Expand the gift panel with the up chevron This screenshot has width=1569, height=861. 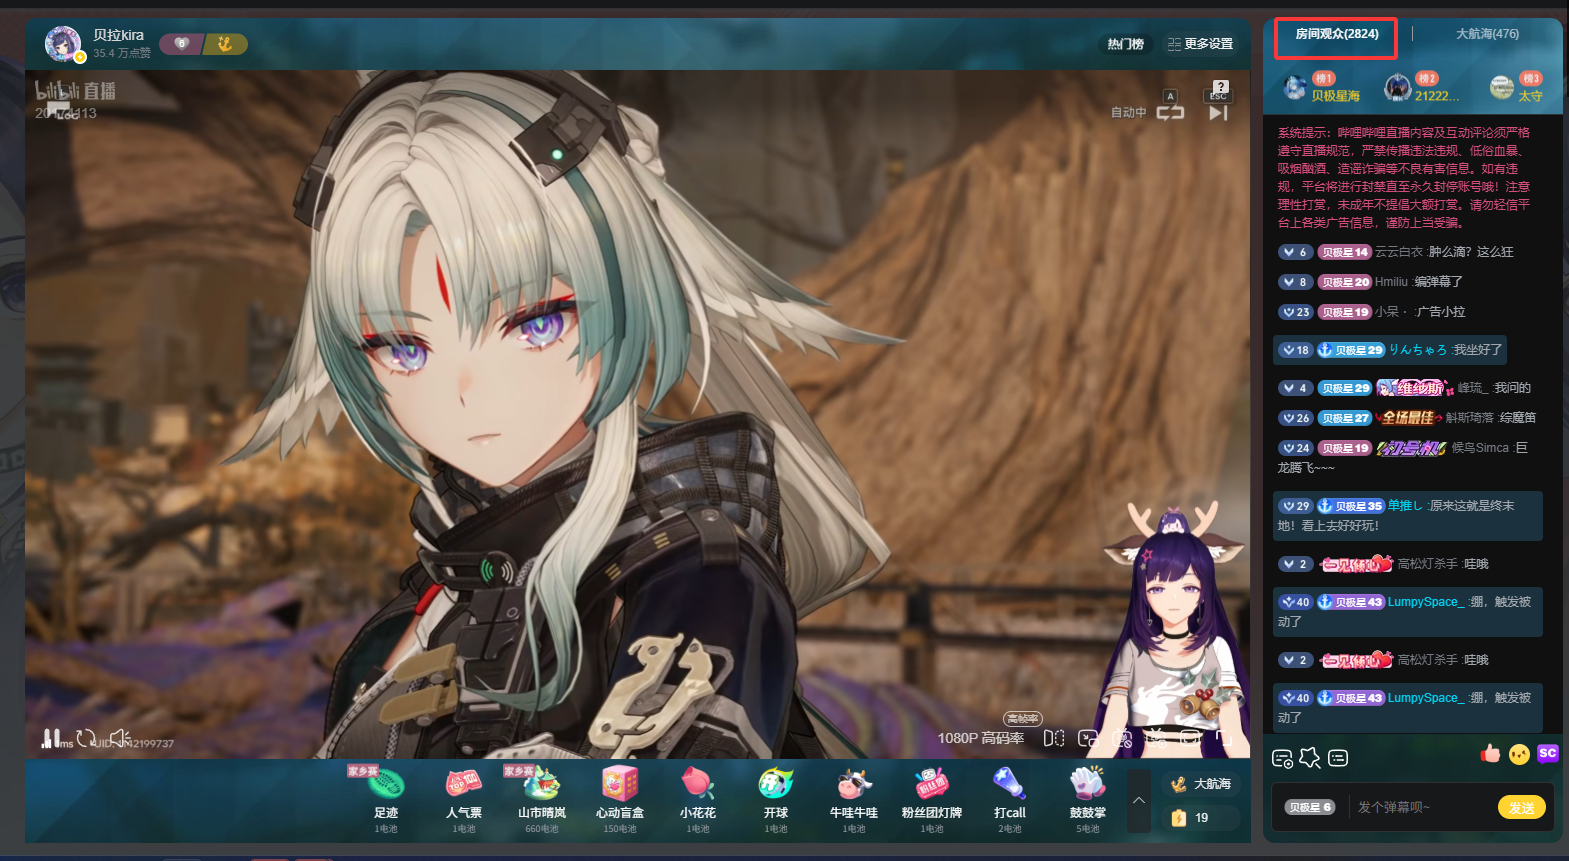(1139, 801)
